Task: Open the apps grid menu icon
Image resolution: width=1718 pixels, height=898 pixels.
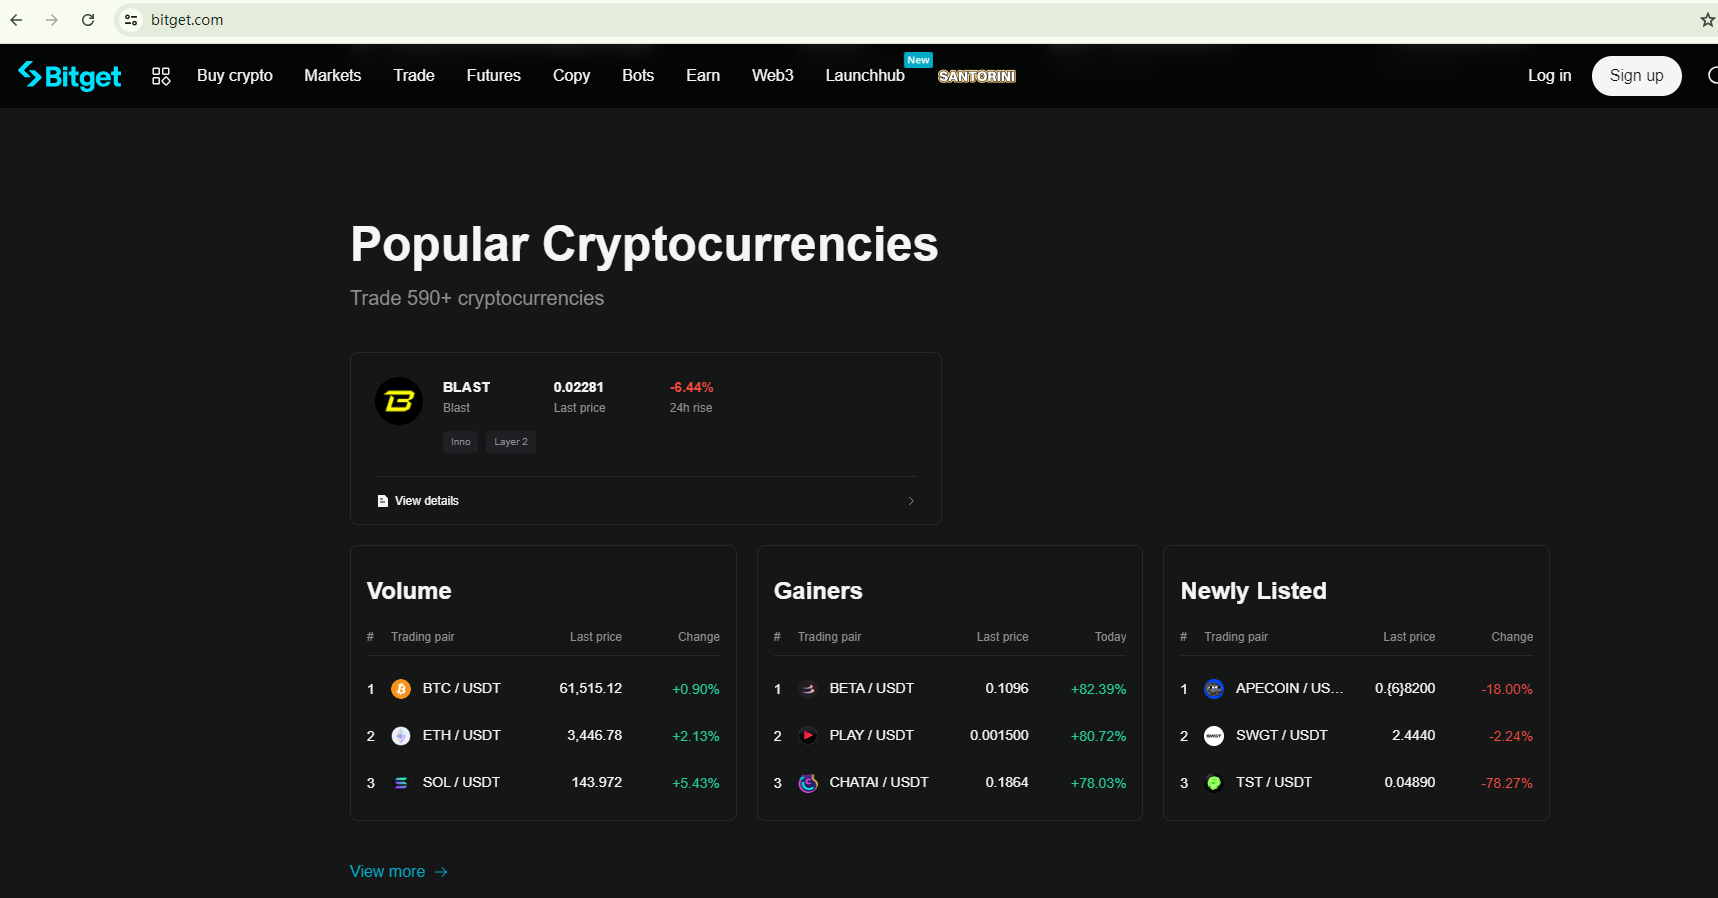Action: pyautogui.click(x=161, y=76)
